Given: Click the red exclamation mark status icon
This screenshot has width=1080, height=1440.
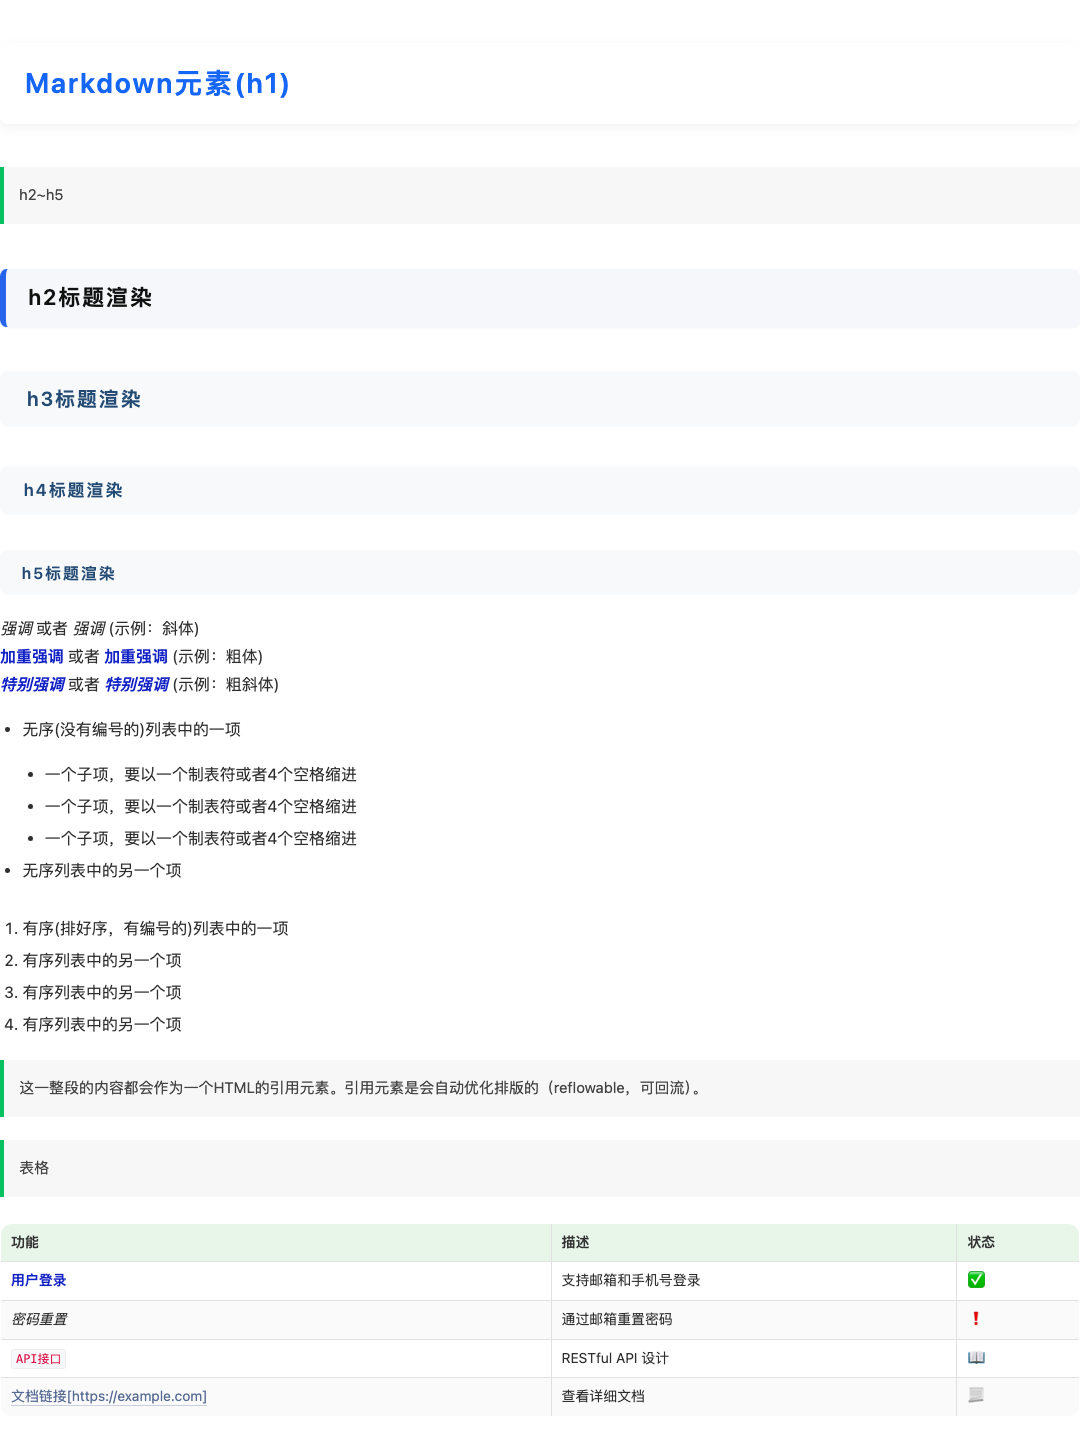Looking at the screenshot, I should click(x=976, y=1319).
